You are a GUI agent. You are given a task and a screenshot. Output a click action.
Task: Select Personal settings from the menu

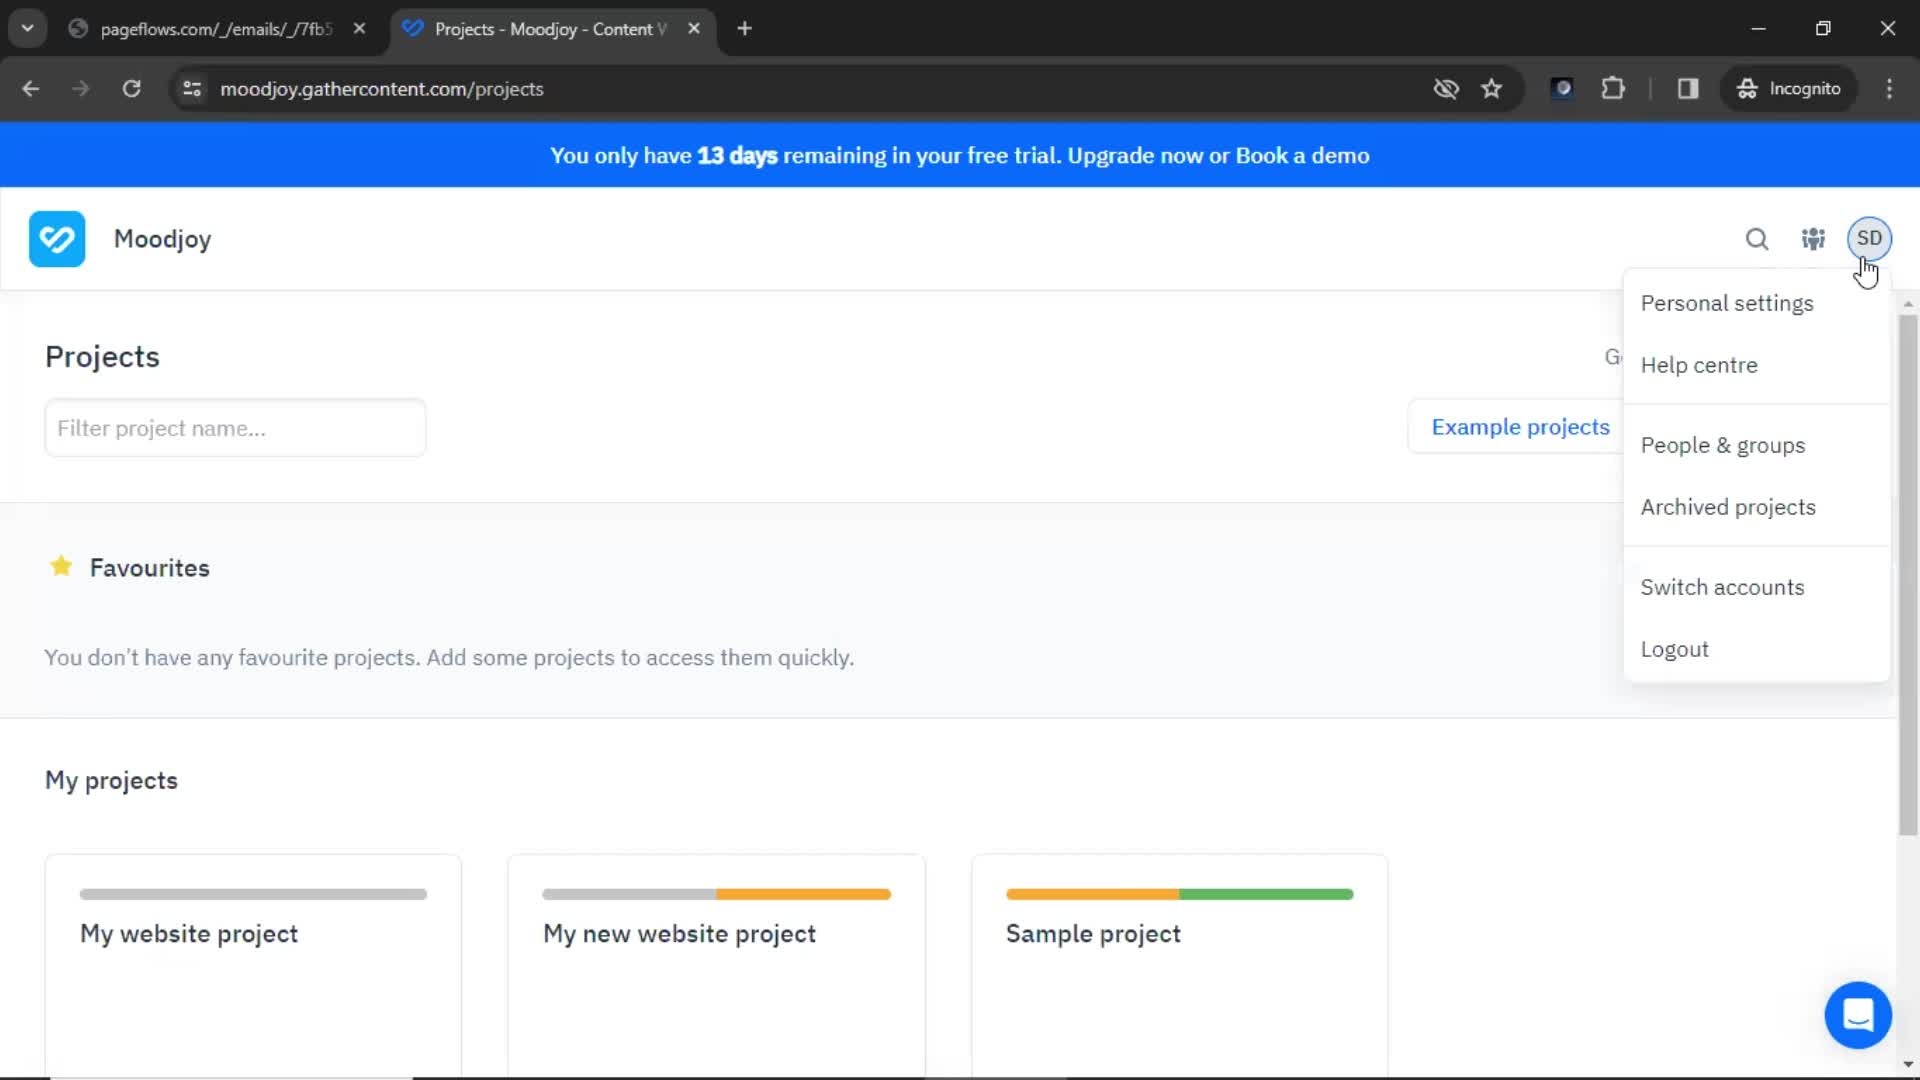pyautogui.click(x=1727, y=303)
